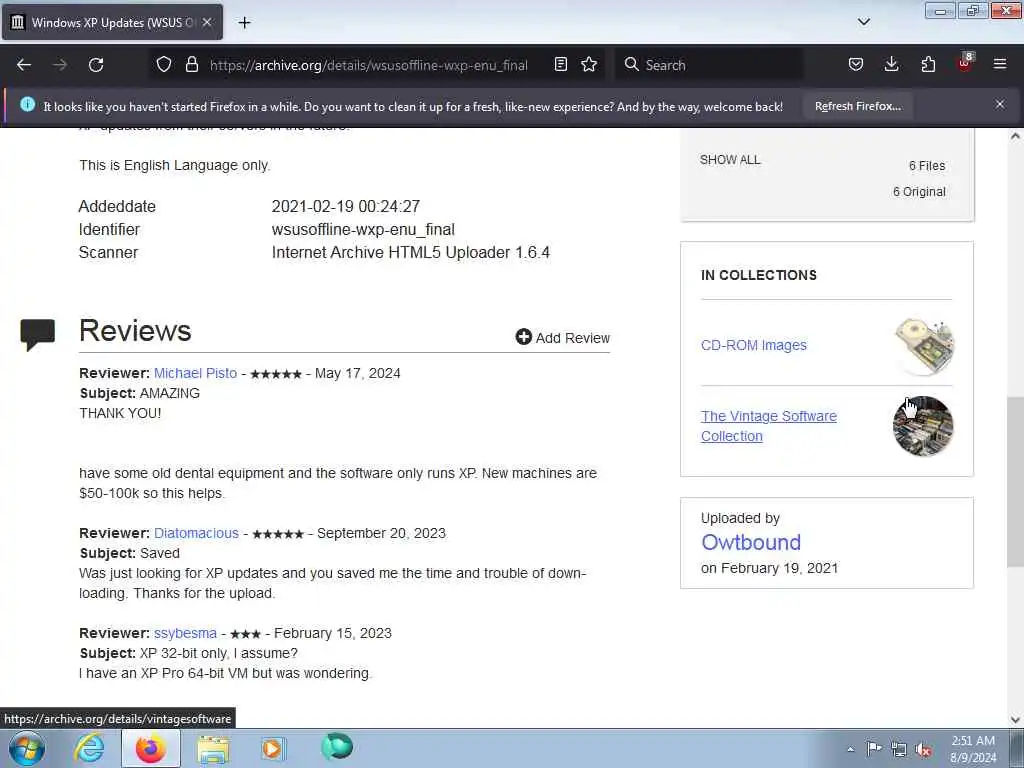Click the Search box in toolbar

pos(709,65)
